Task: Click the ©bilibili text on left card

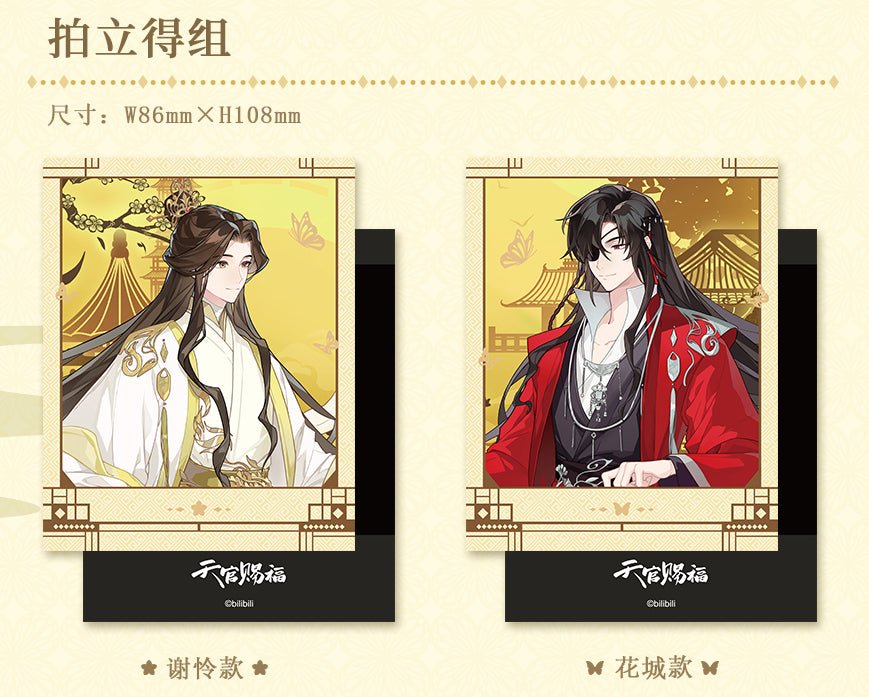Action: (239, 603)
